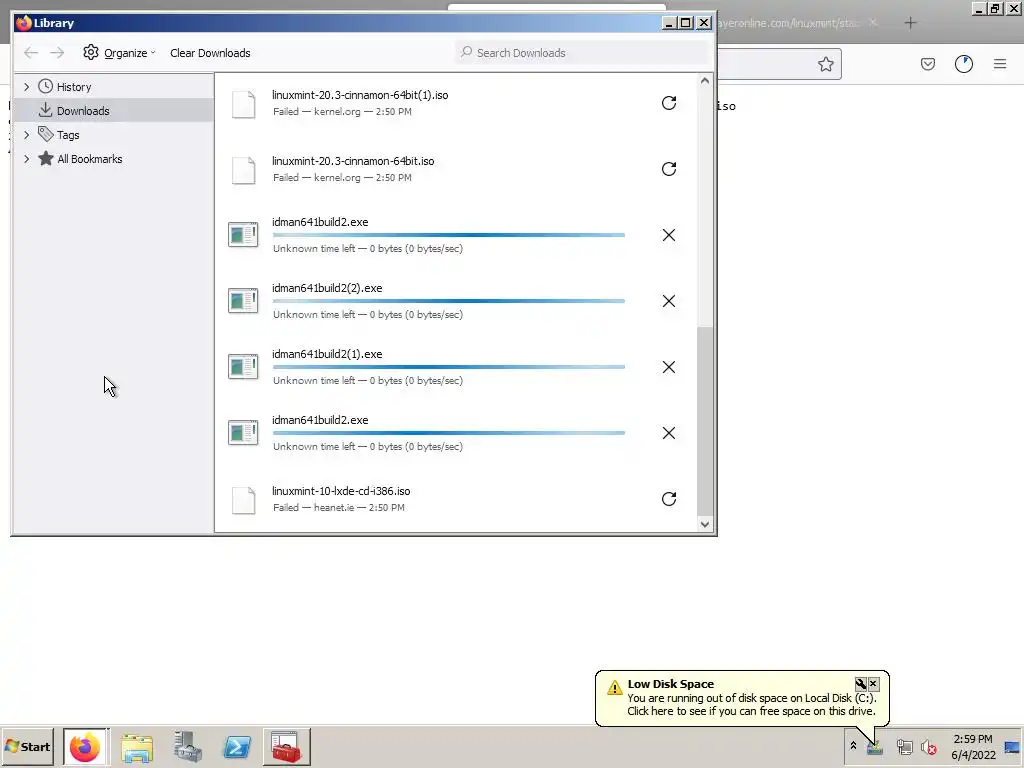
Task: Cancel the idman641build2(2).exe download
Action: [x=669, y=301]
